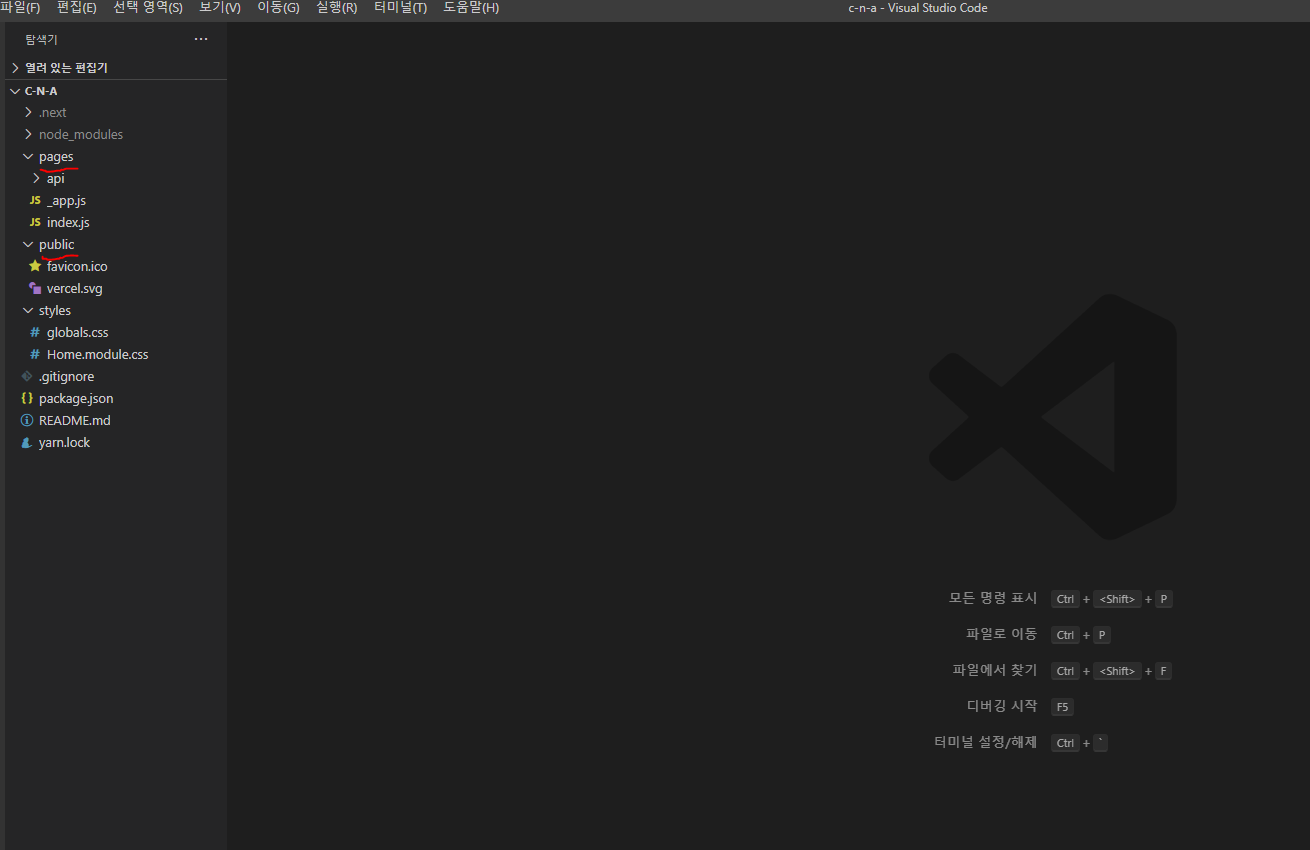Image resolution: width=1310 pixels, height=850 pixels.
Task: Click the star icon of favicon.ico
Action: [x=35, y=266]
